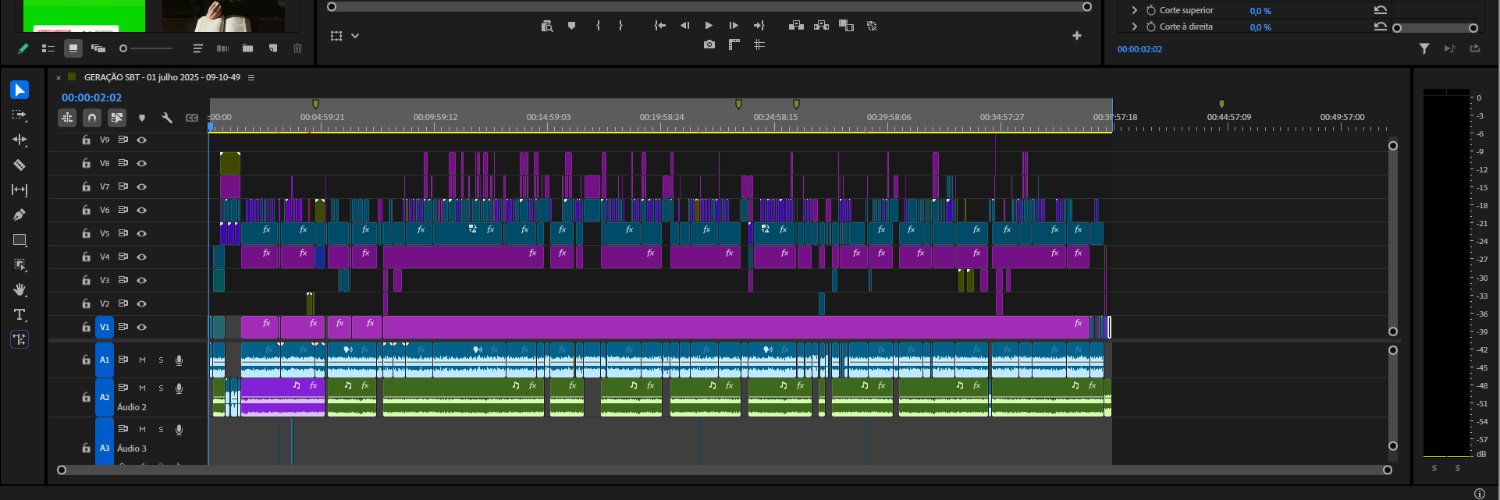The width and height of the screenshot is (1500, 500).
Task: Select the Slip tool
Action: [20, 190]
